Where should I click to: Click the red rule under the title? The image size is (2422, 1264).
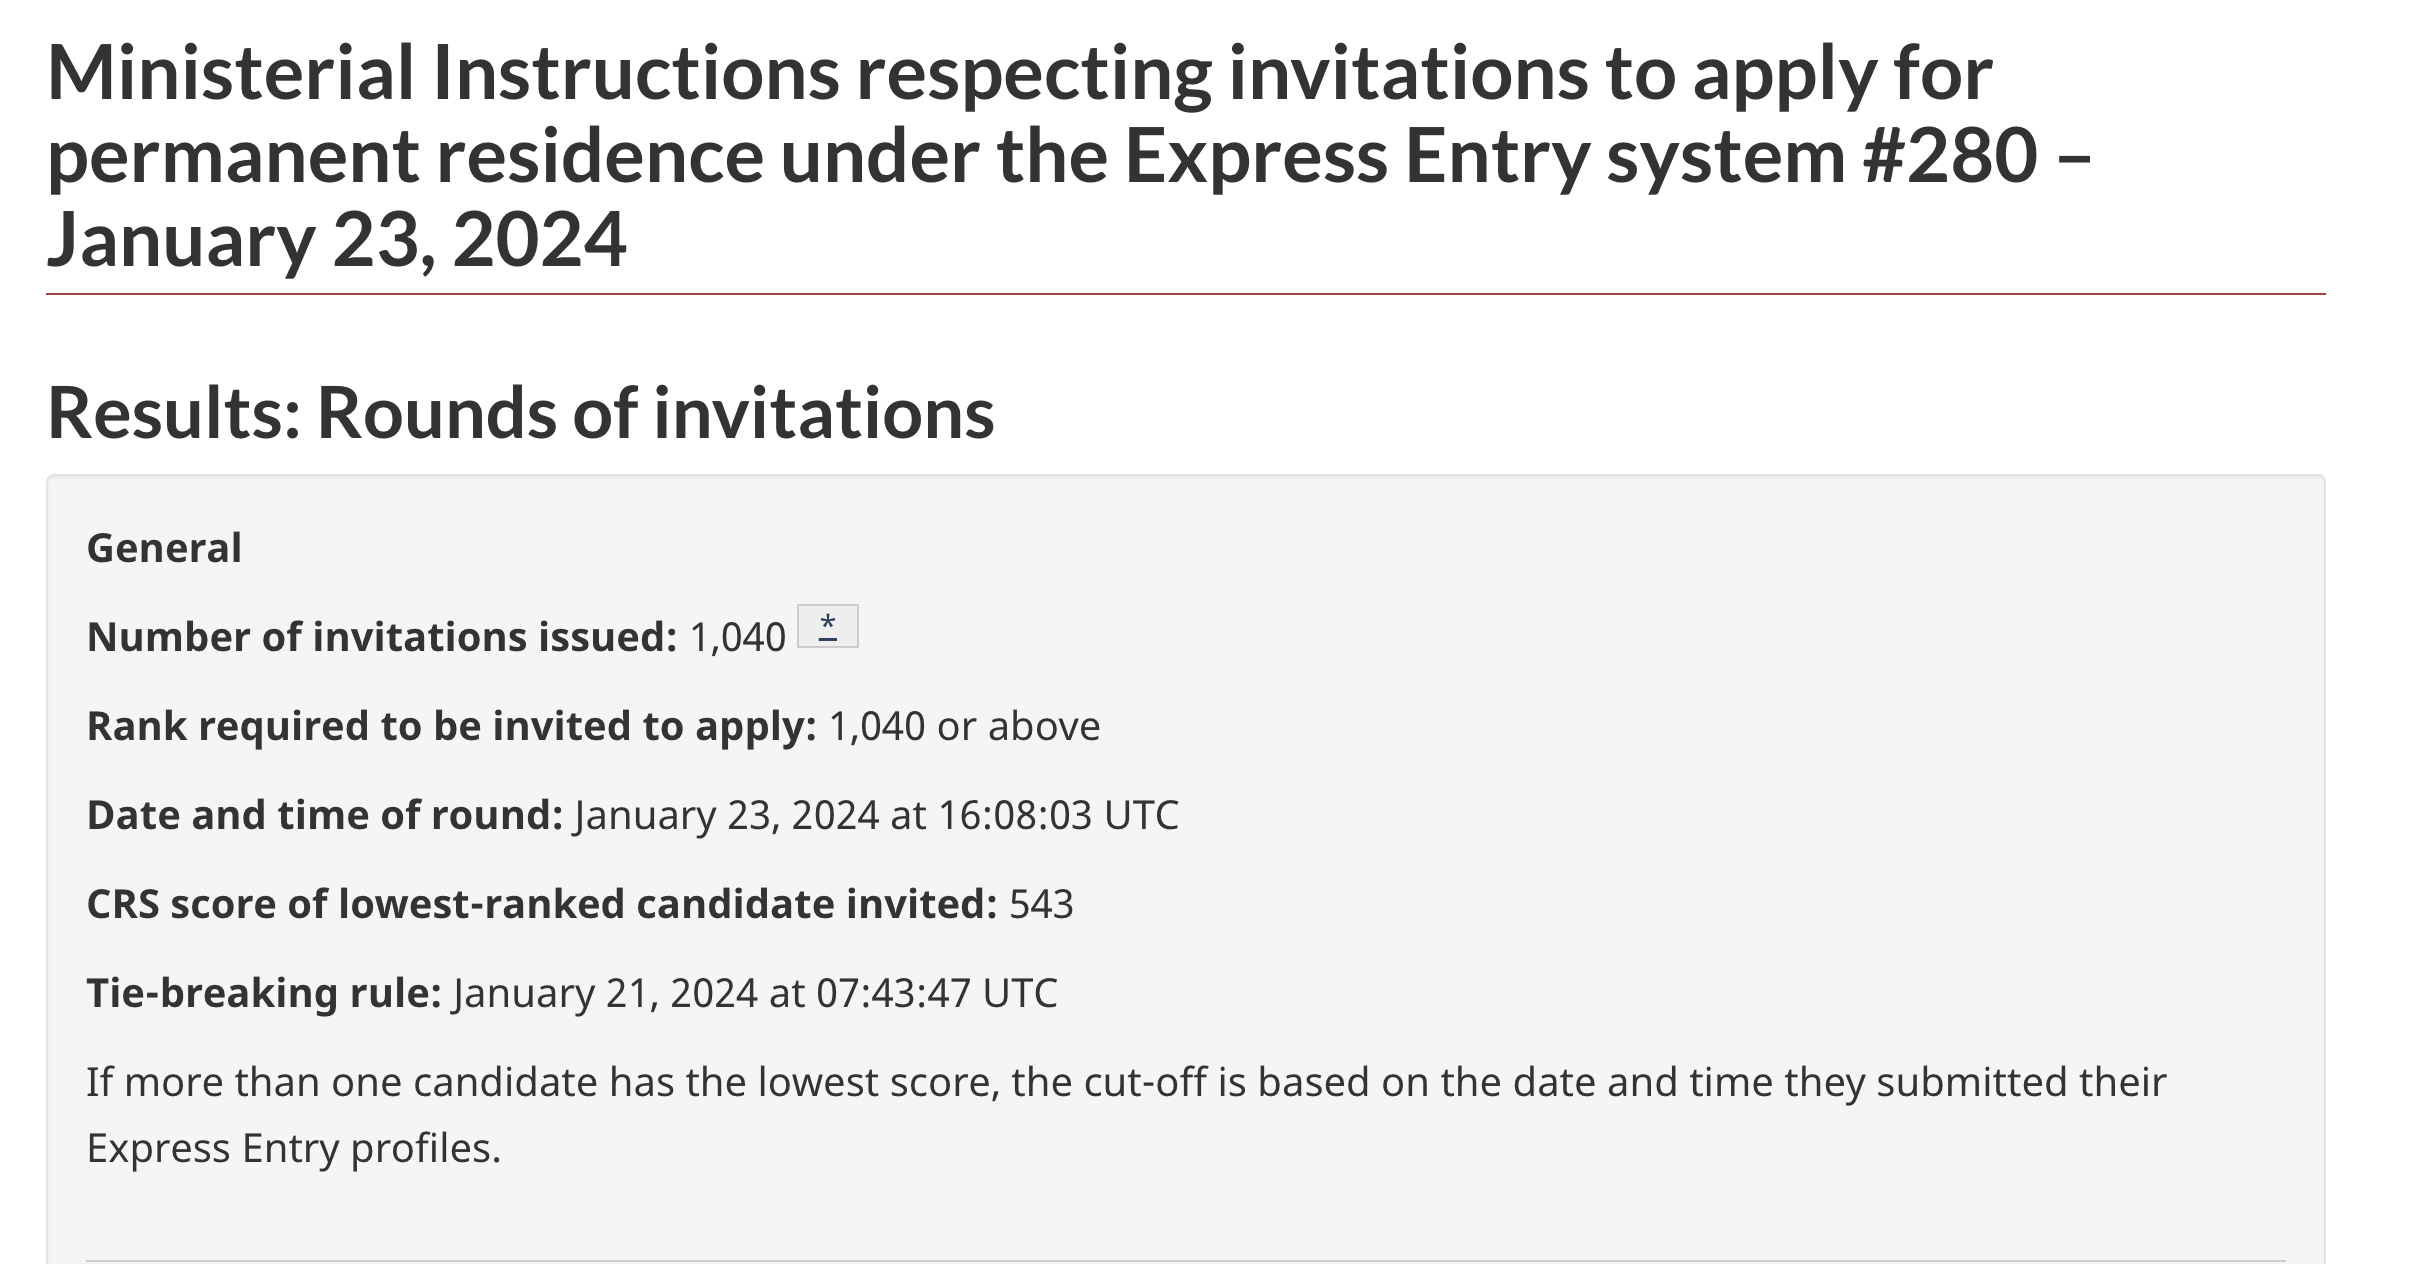click(1186, 294)
